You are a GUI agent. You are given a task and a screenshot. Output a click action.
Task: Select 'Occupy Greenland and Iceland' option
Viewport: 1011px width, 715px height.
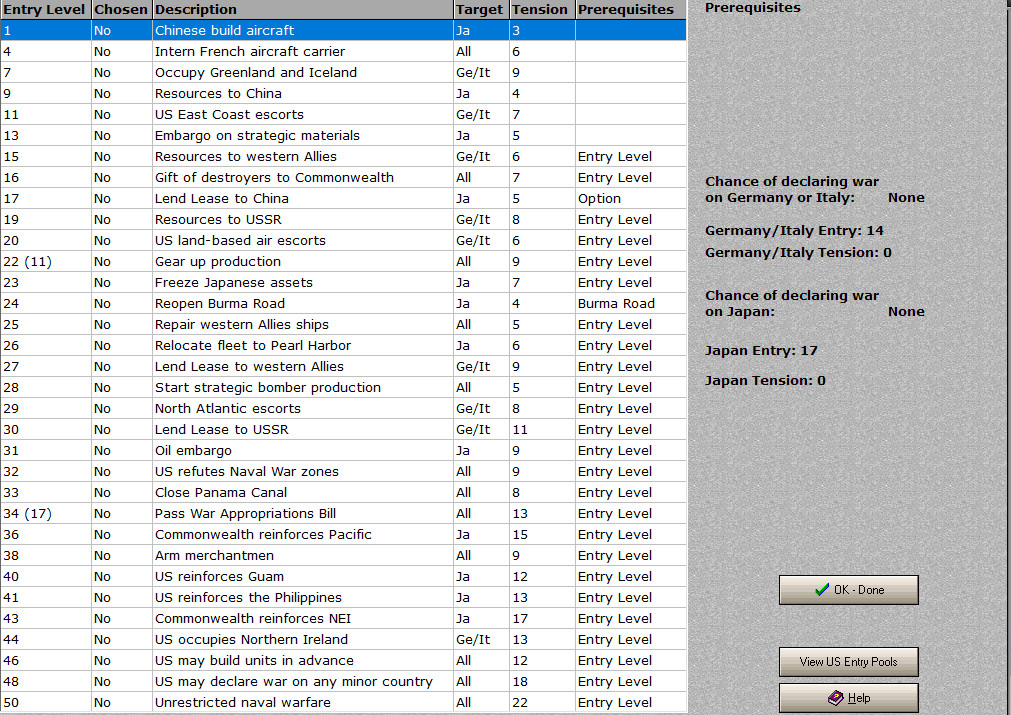343,72
